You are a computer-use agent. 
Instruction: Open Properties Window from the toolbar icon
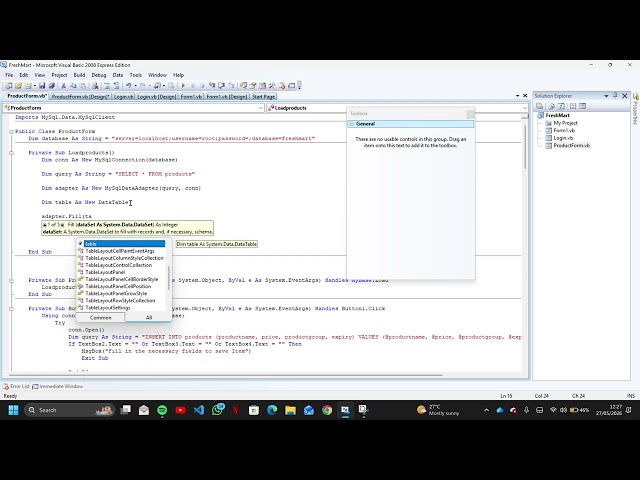253,86
